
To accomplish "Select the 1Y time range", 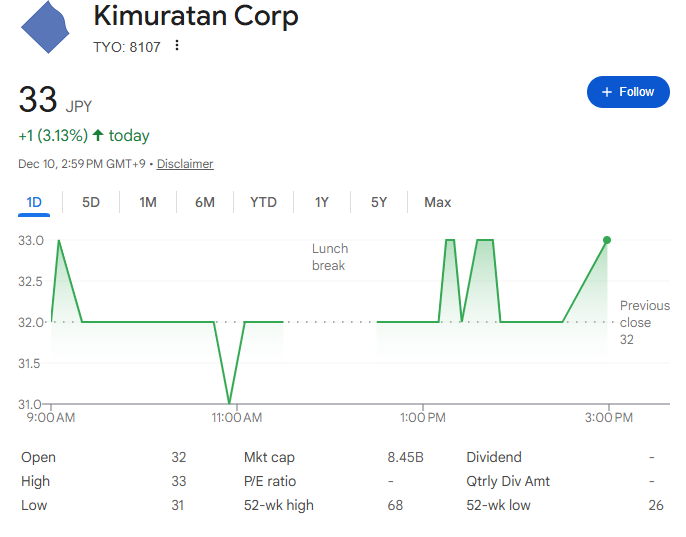I will click(322, 202).
